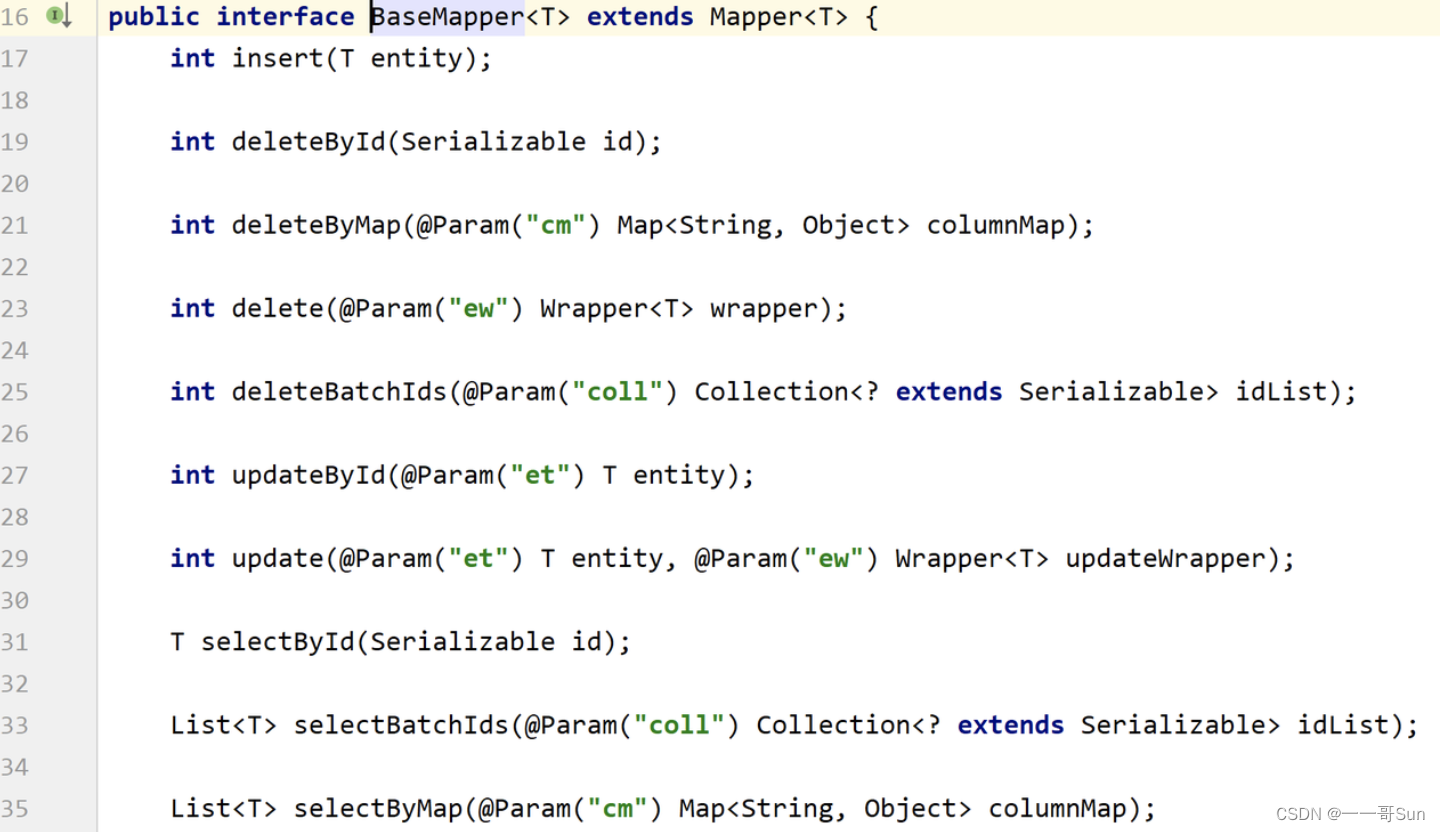Image resolution: width=1440 pixels, height=832 pixels.
Task: Click line number 29 in gutter
Action: point(15,559)
